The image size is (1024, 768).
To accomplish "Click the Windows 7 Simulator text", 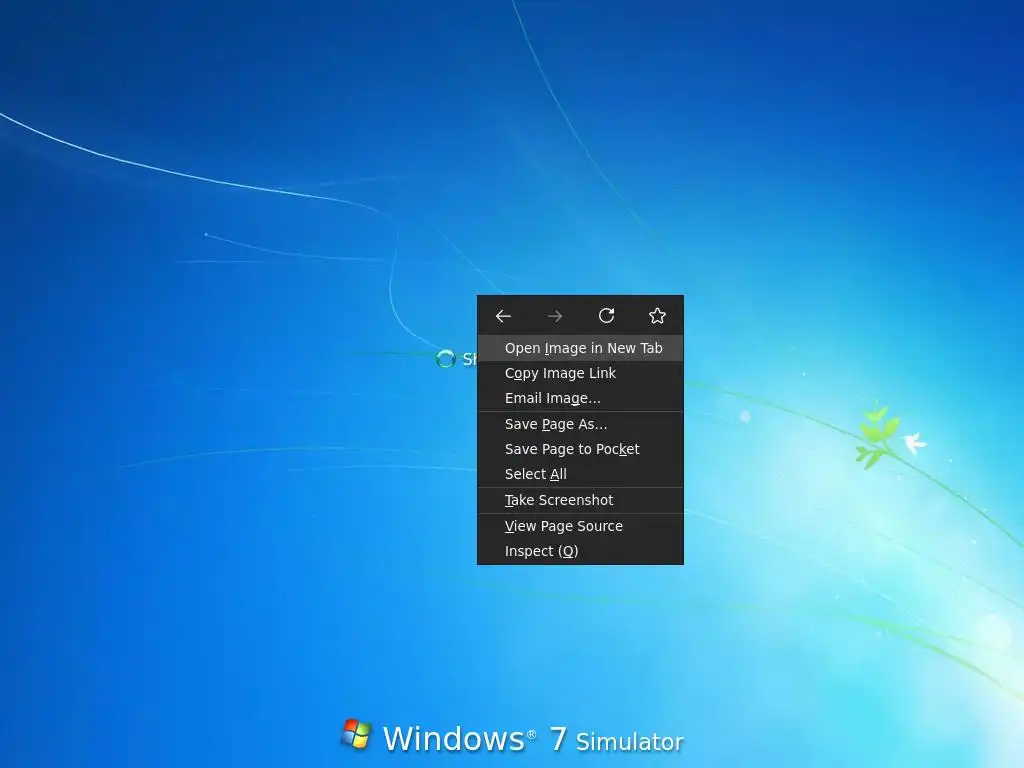I will 533,739.
